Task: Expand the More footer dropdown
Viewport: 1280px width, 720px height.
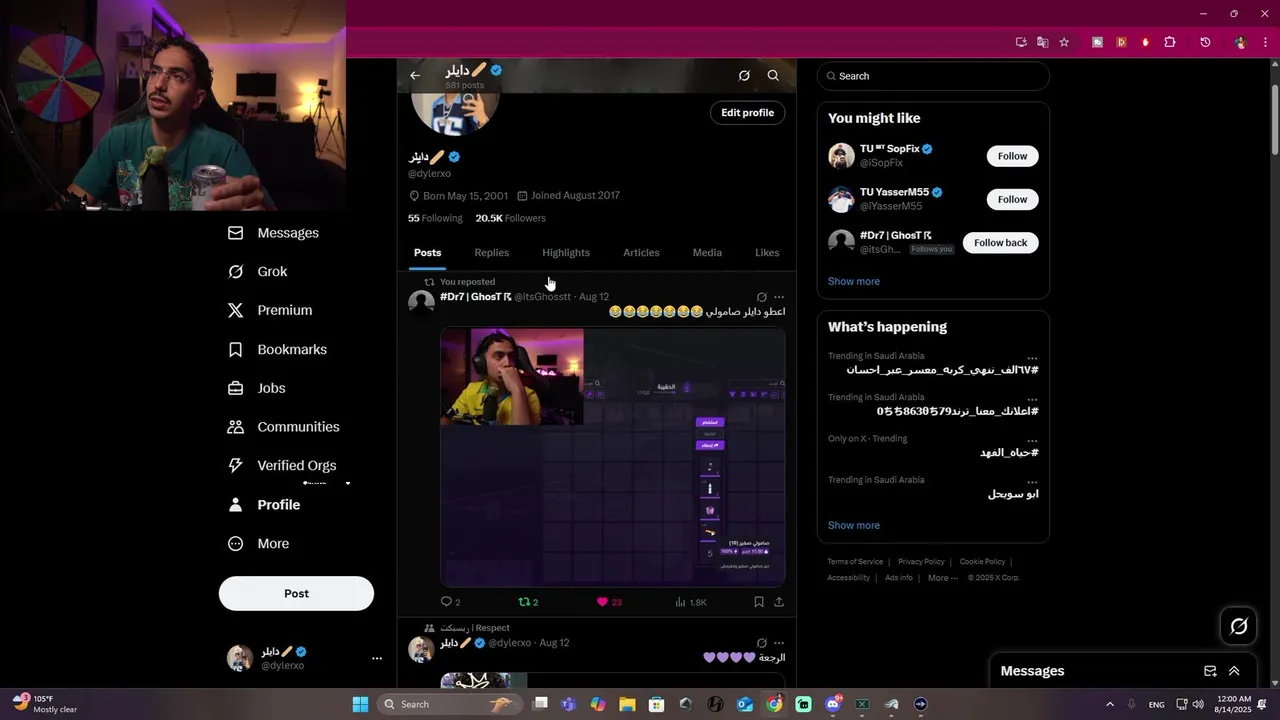Action: pyautogui.click(x=943, y=578)
